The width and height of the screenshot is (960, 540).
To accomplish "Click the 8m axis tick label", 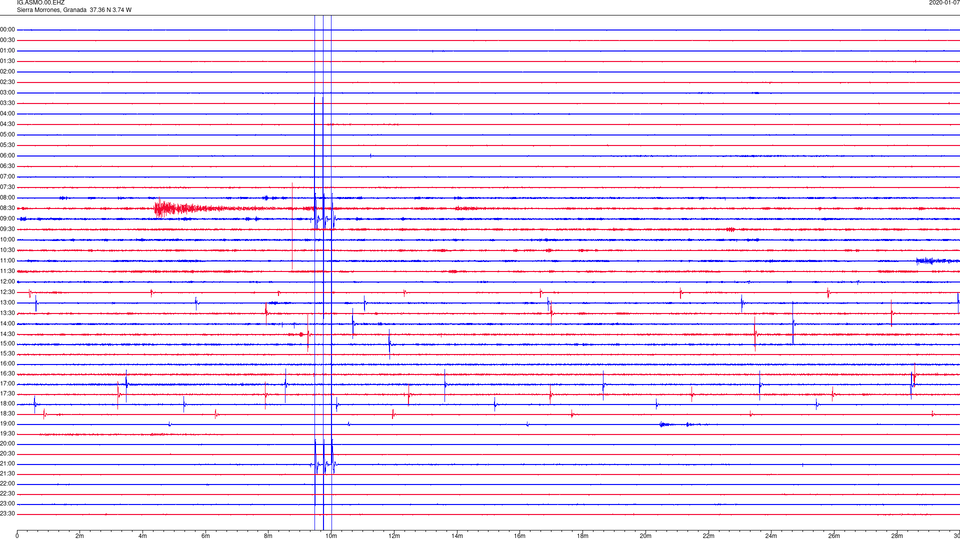I will coord(268,536).
